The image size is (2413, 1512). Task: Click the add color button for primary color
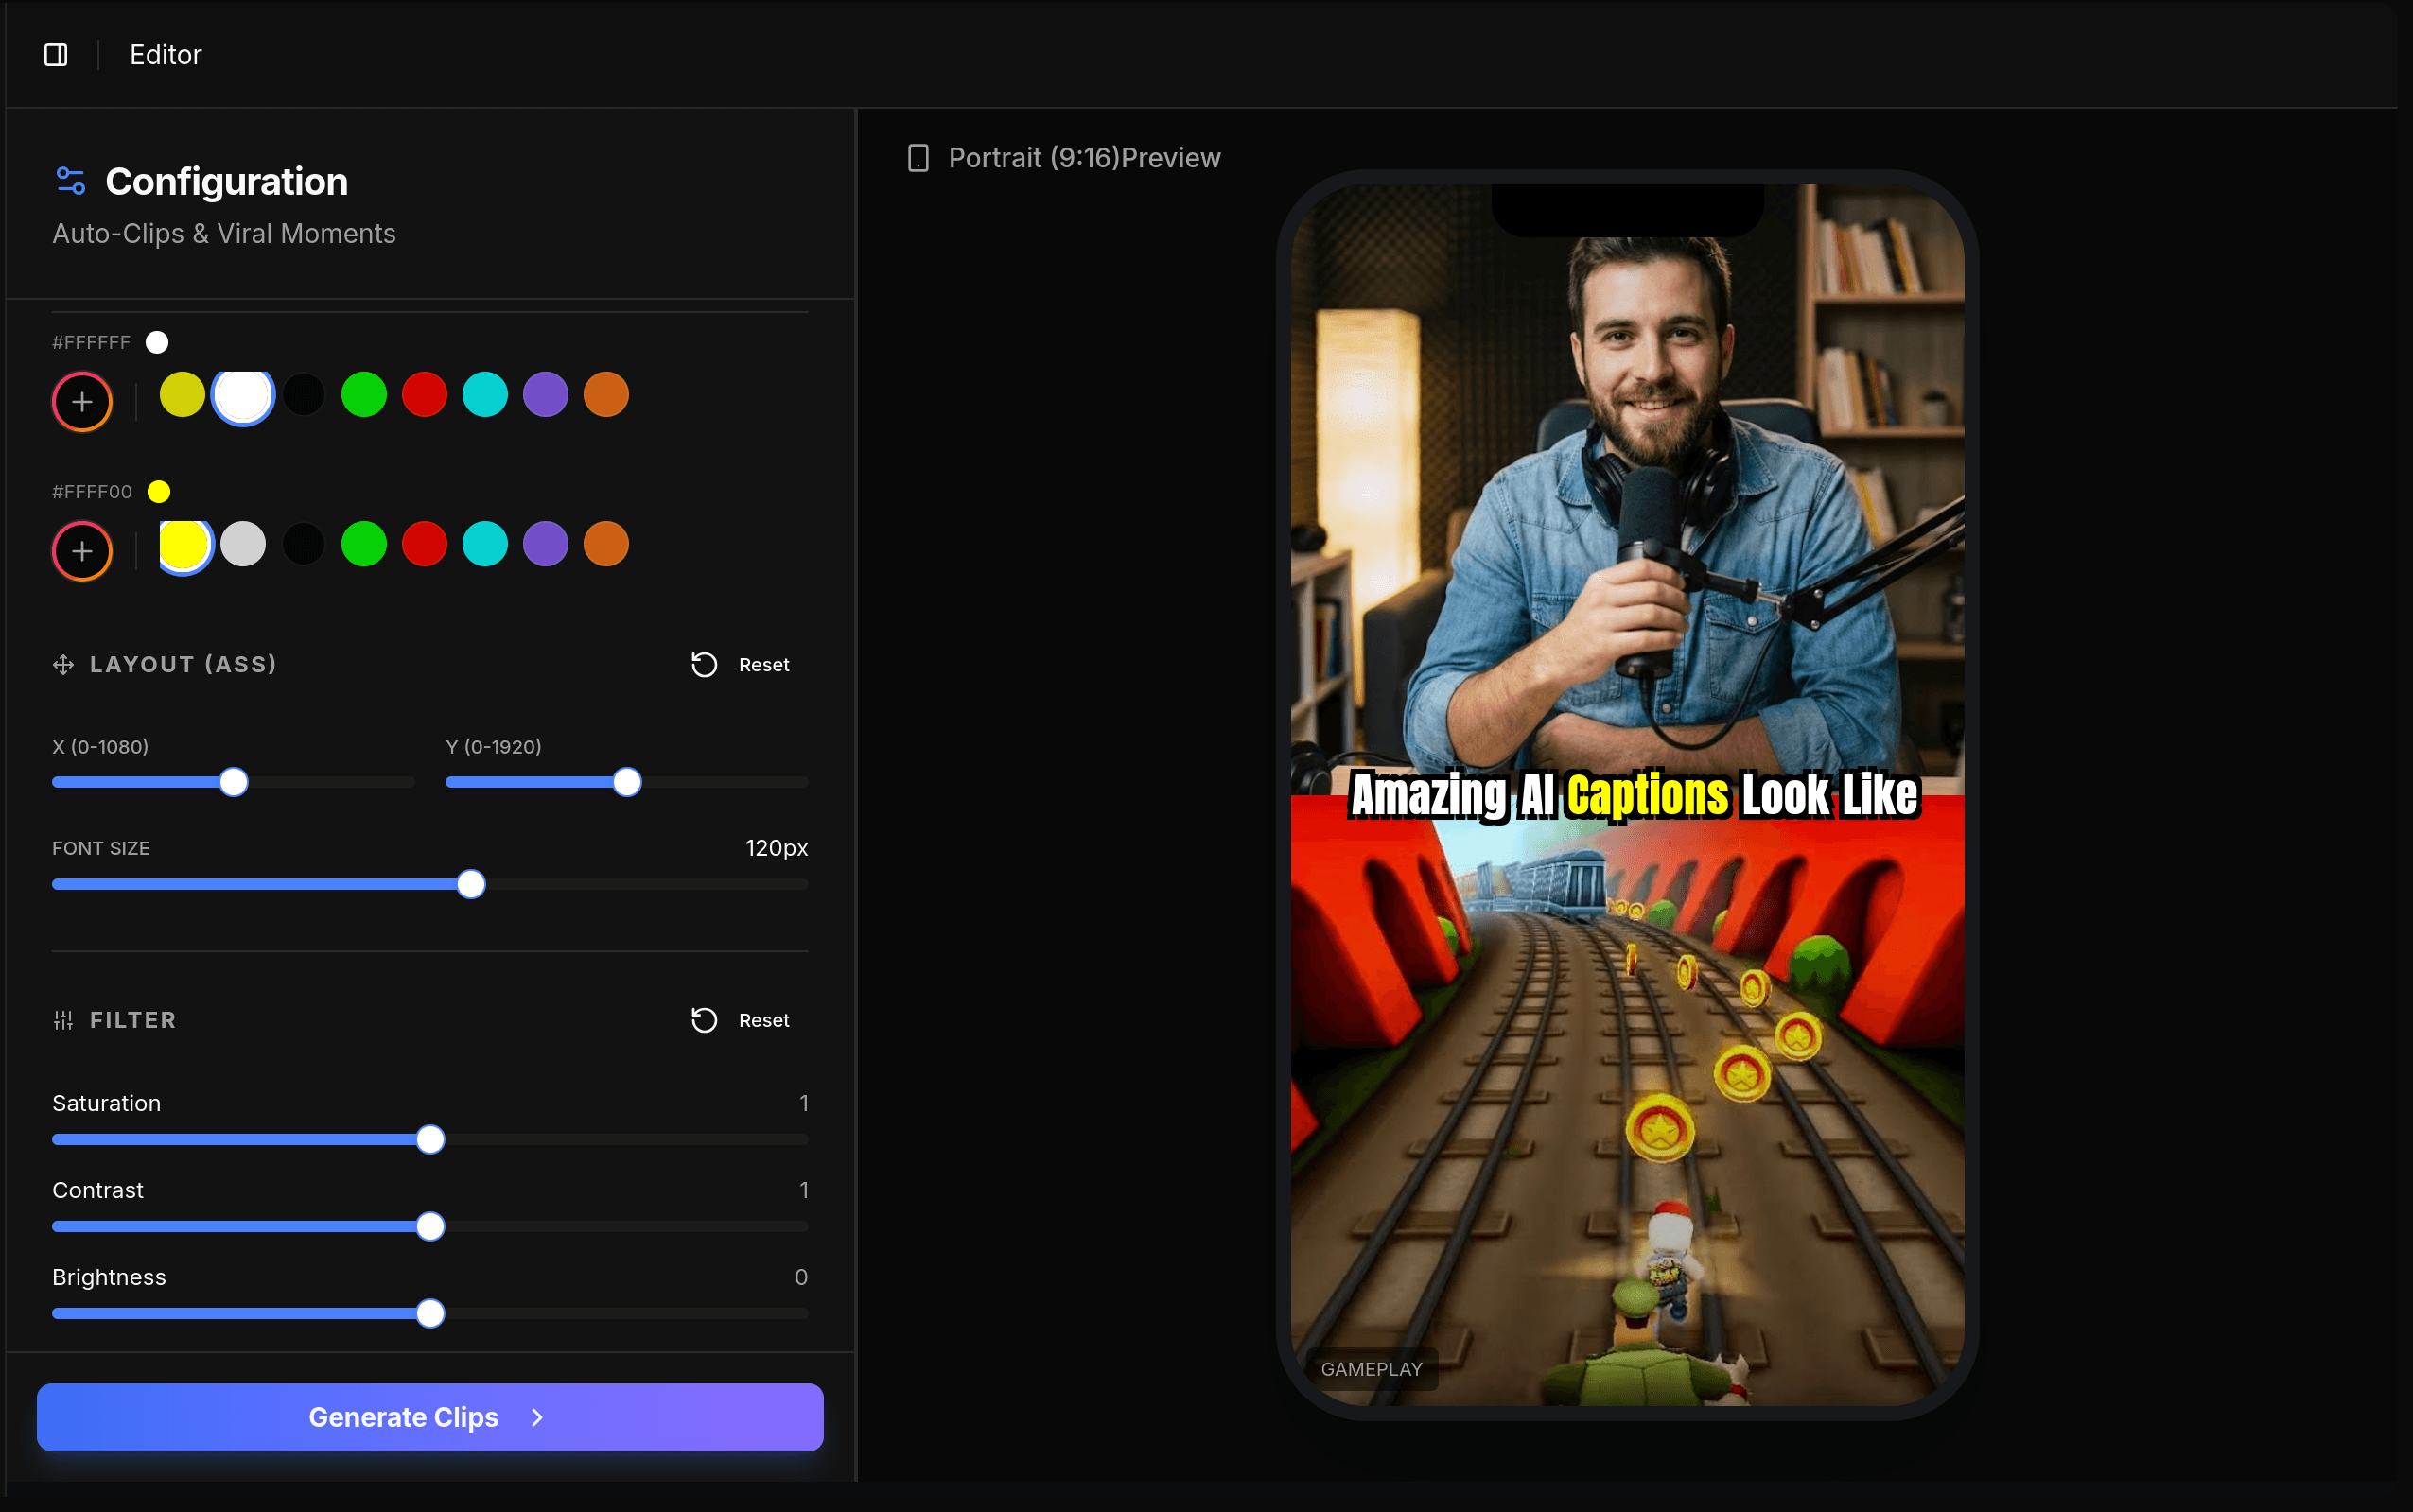click(x=82, y=401)
